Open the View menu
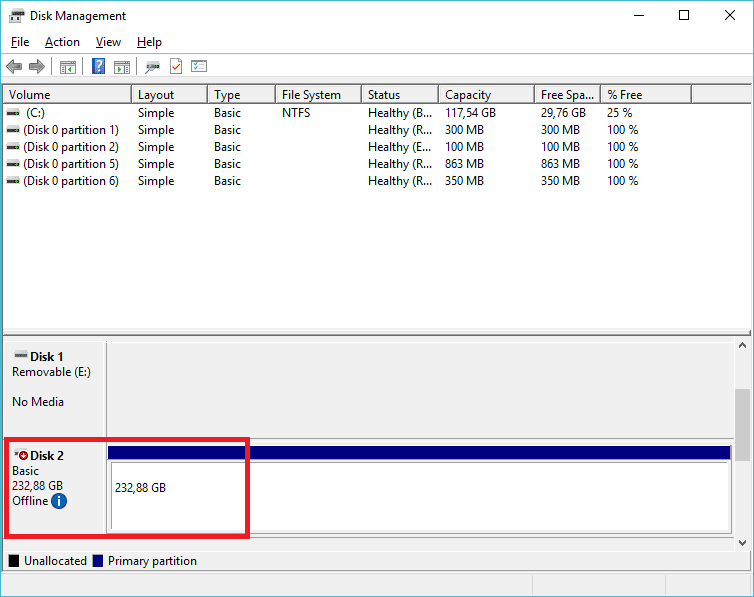Image resolution: width=754 pixels, height=597 pixels. click(108, 42)
